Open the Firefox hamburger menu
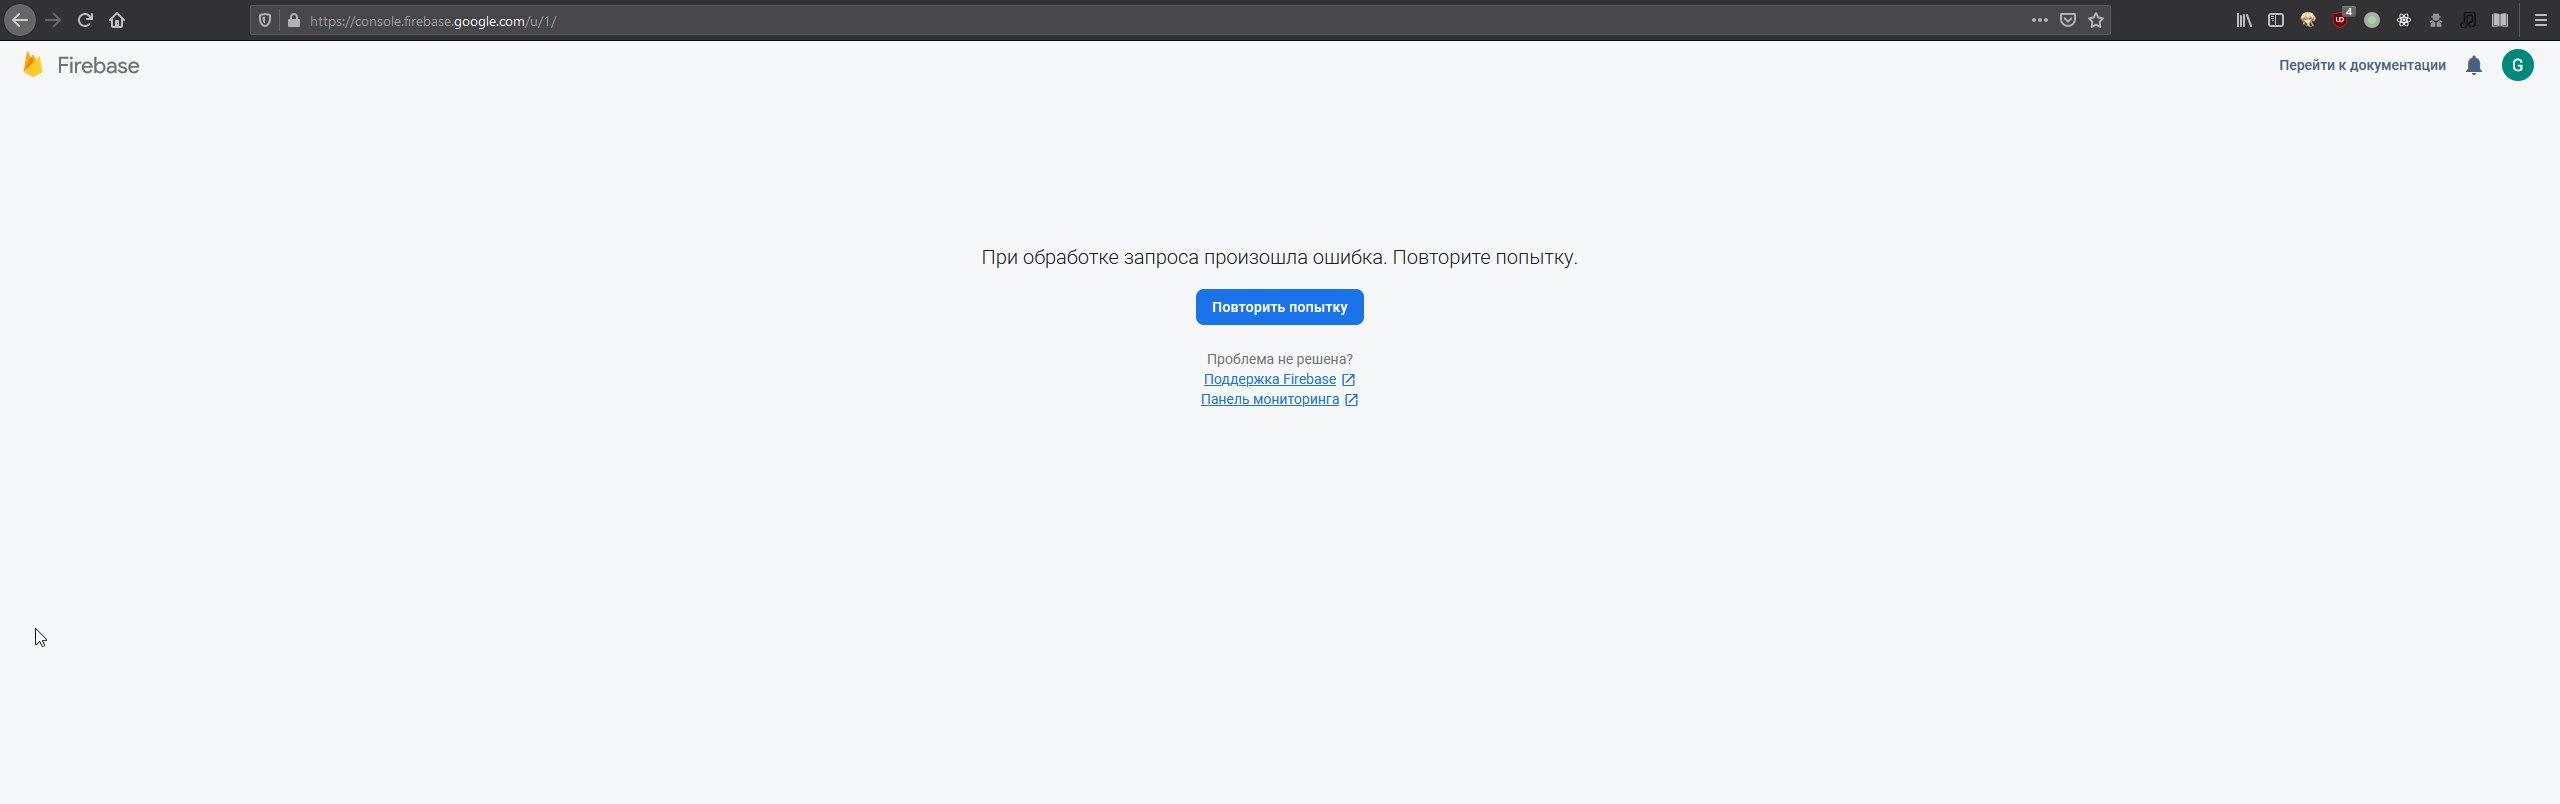Image resolution: width=2560 pixels, height=804 pixels. 2540,20
